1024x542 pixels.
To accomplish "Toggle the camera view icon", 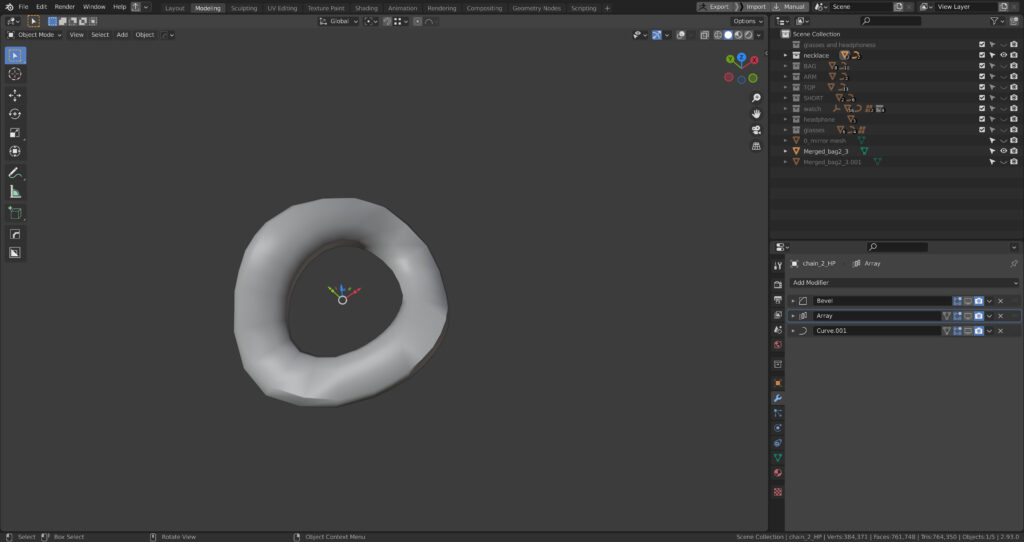I will [756, 130].
